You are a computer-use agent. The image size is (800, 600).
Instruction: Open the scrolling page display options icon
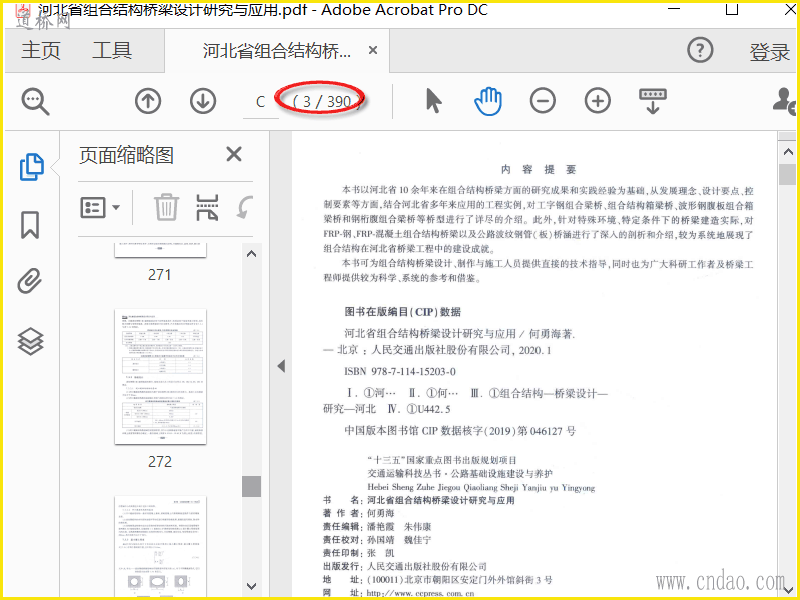[653, 101]
